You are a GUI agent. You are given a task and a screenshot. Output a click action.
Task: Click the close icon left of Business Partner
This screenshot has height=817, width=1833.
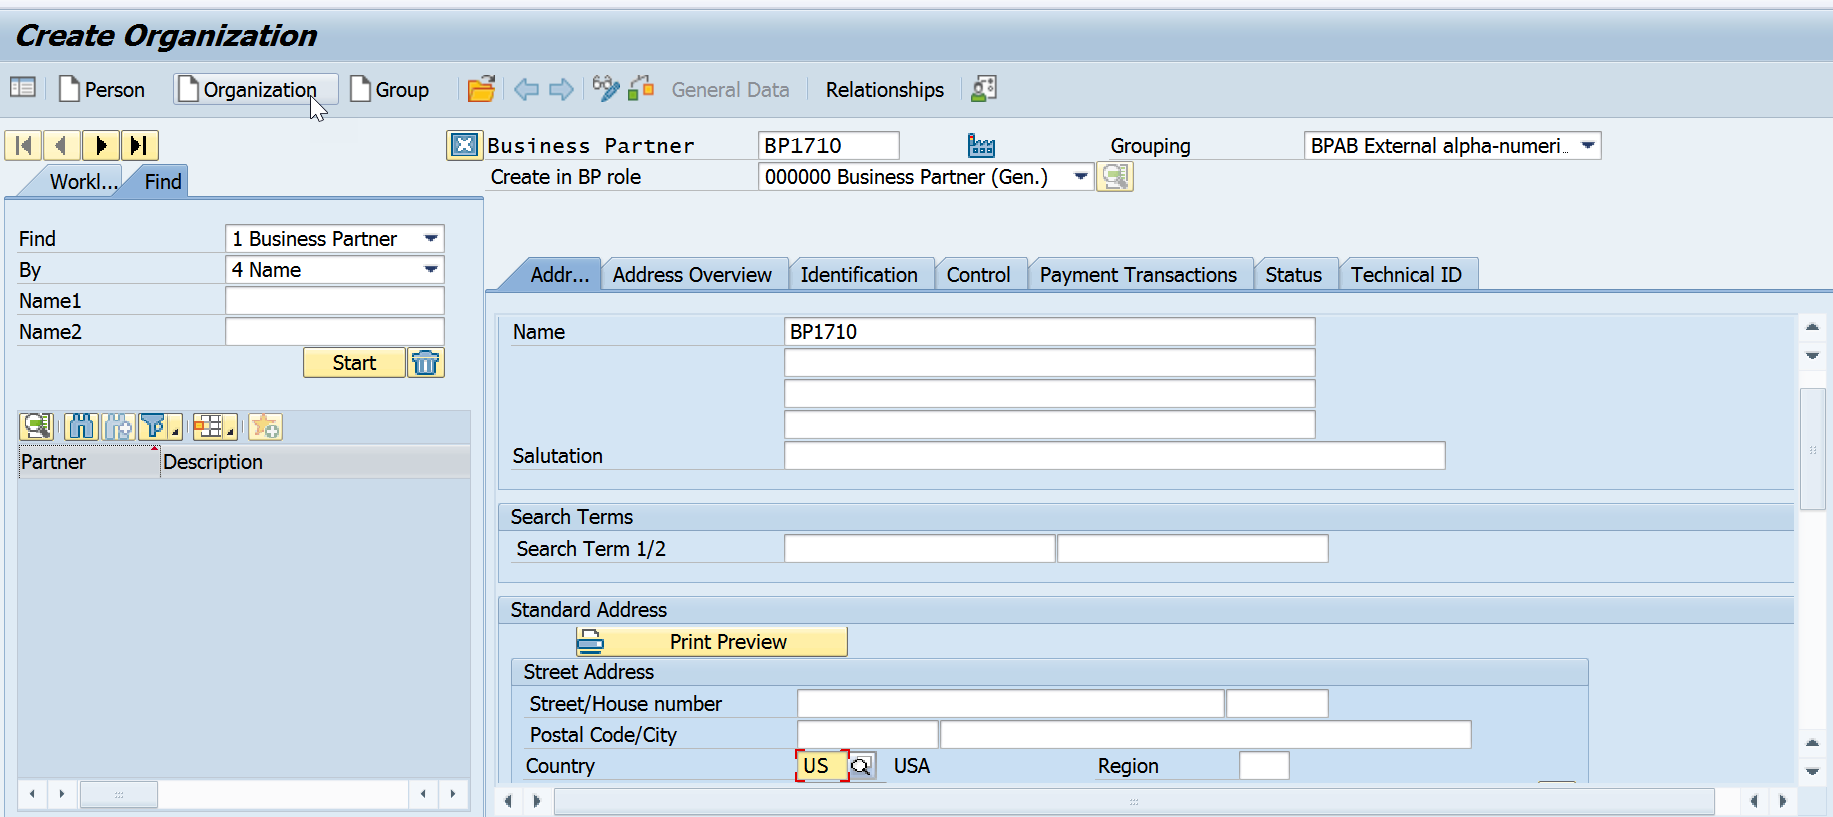(464, 146)
